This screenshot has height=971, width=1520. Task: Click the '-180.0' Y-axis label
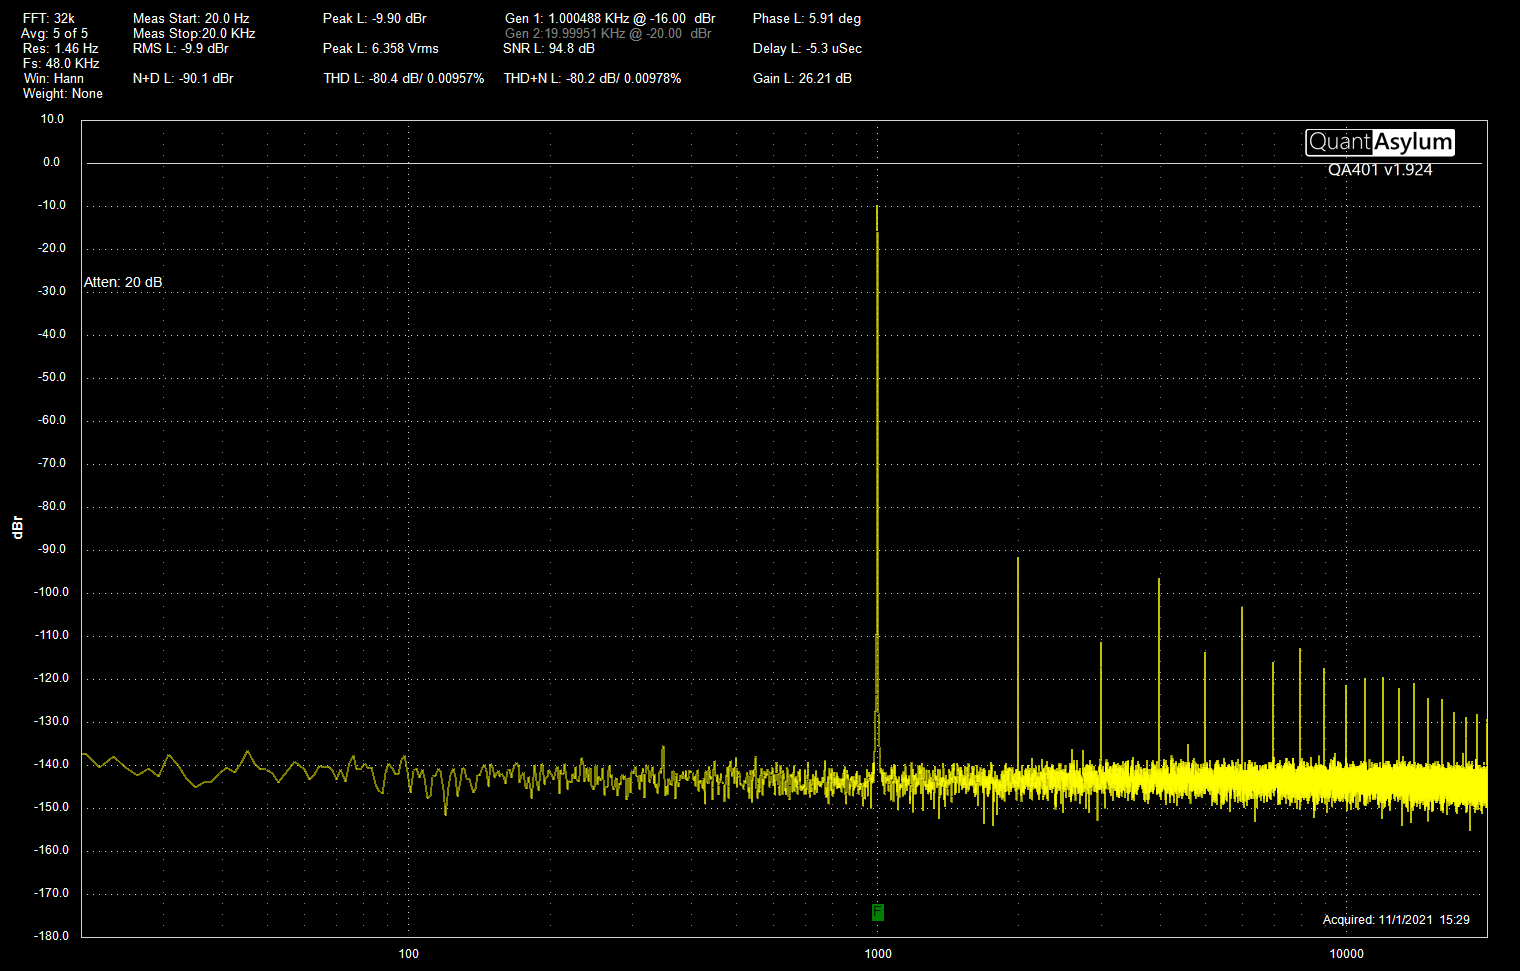50,936
